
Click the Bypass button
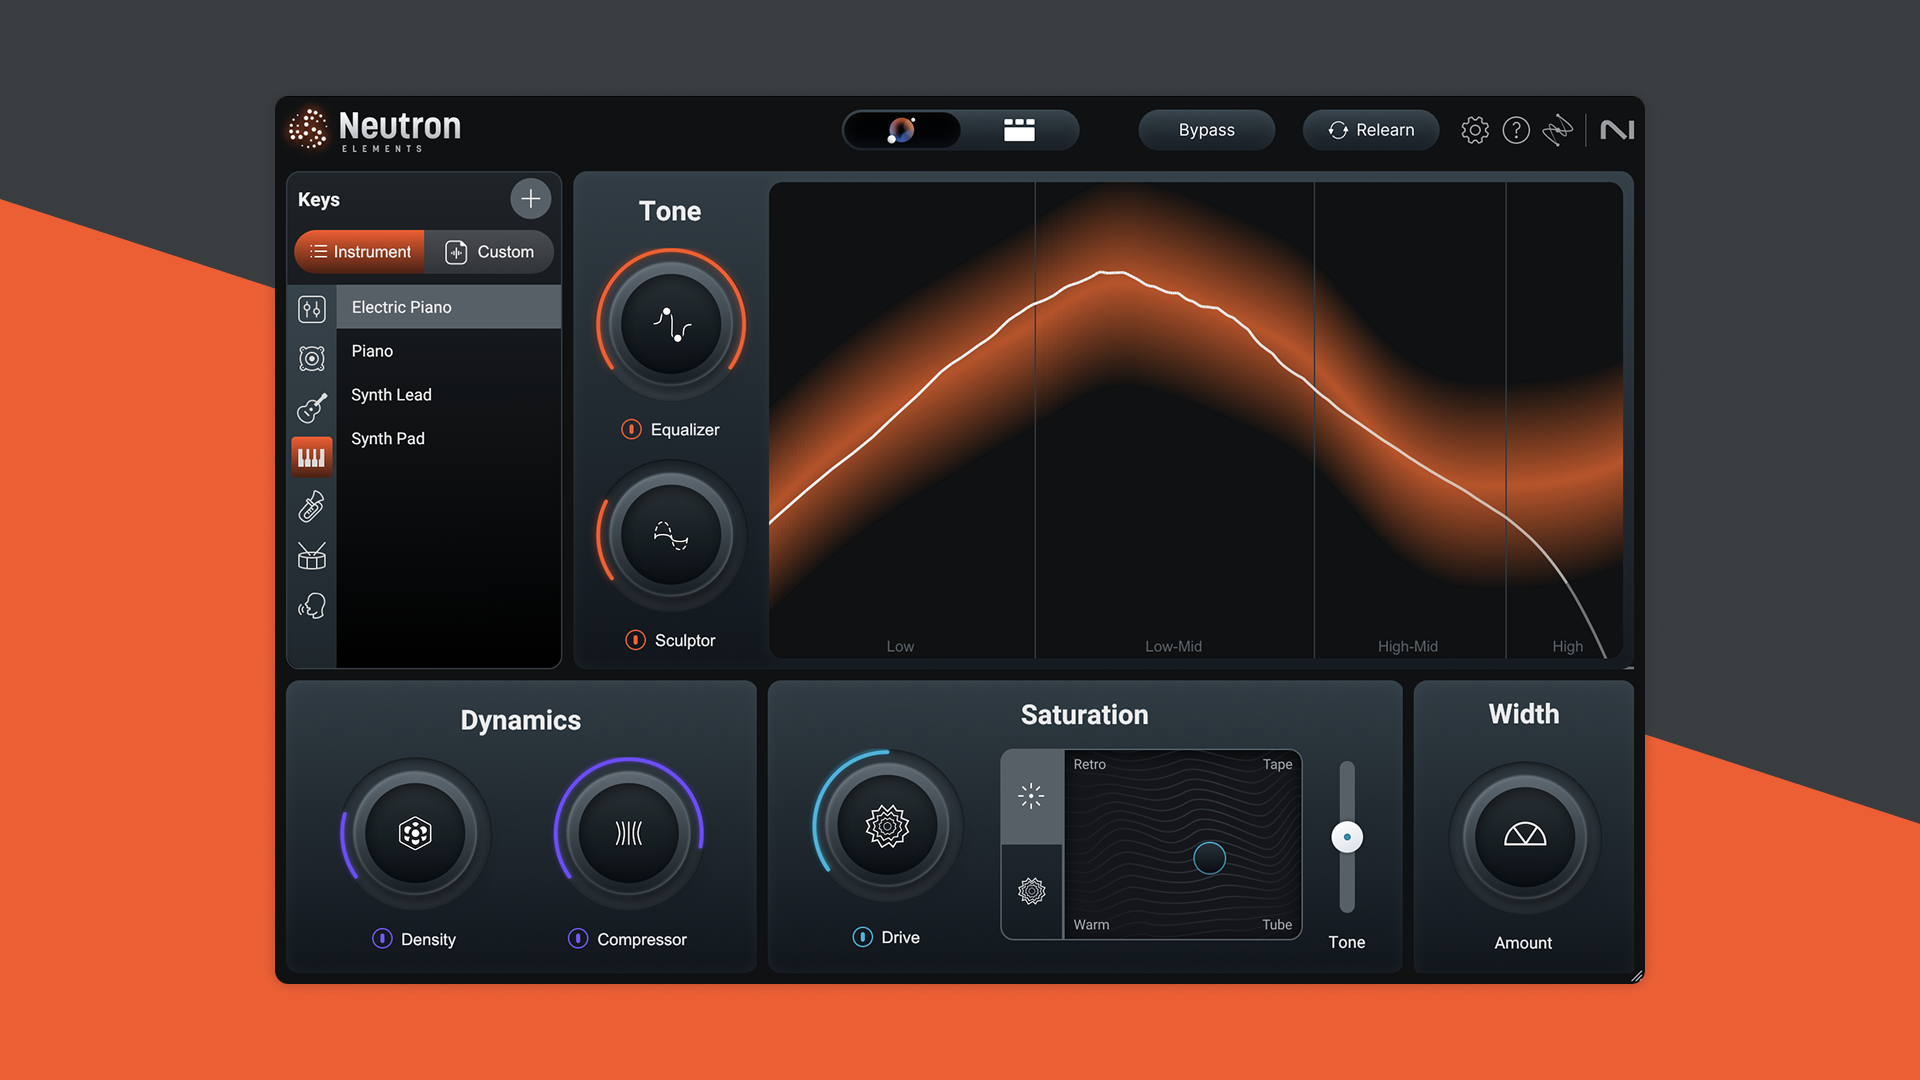point(1206,130)
